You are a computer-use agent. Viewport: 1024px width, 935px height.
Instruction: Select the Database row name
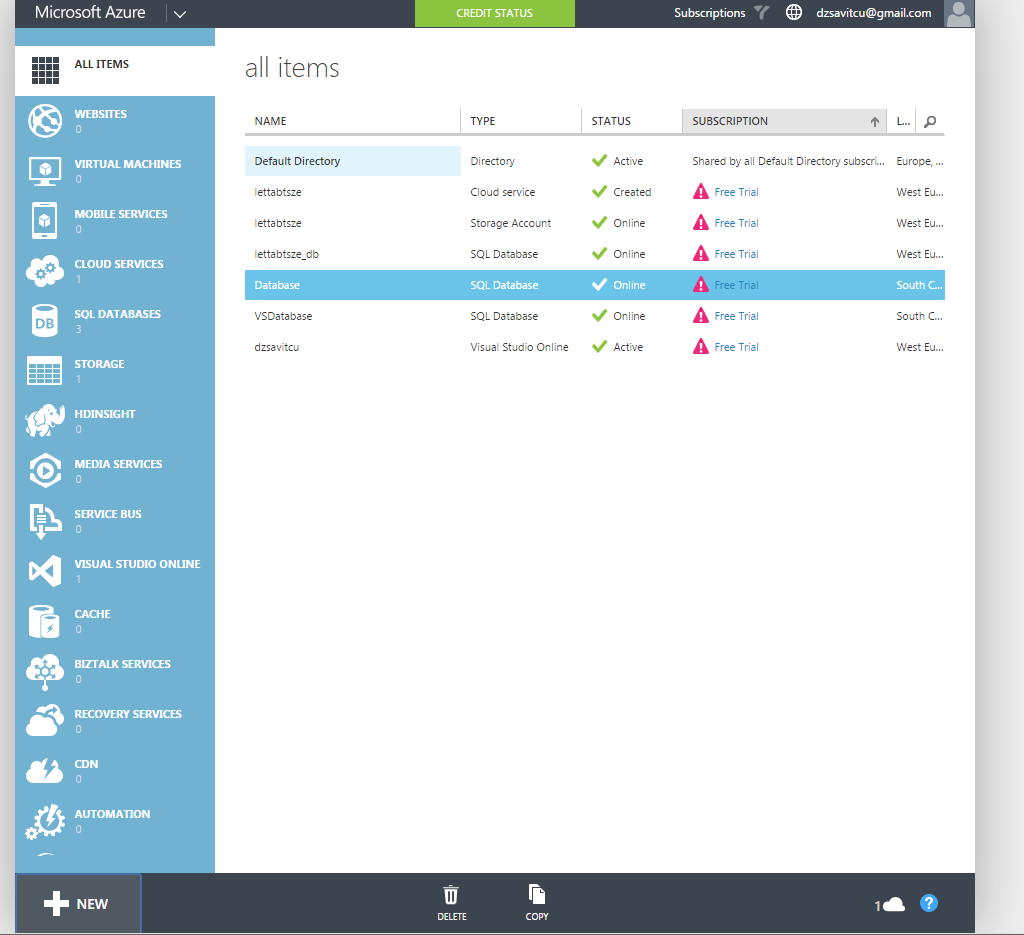pos(277,285)
